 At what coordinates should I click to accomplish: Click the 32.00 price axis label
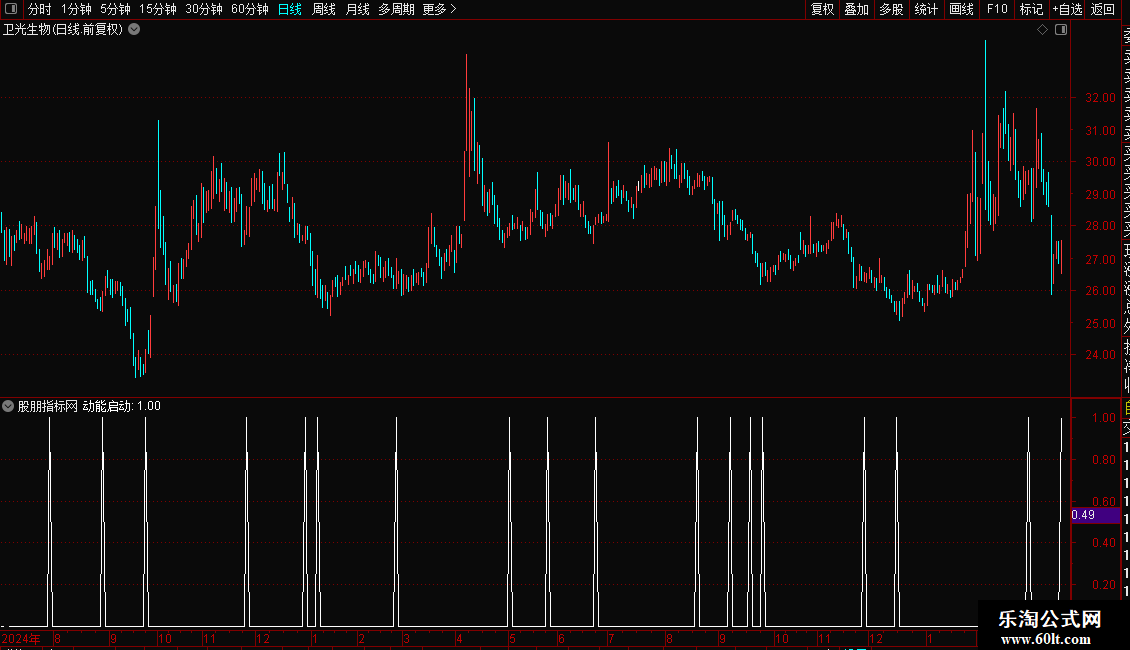click(x=1100, y=97)
